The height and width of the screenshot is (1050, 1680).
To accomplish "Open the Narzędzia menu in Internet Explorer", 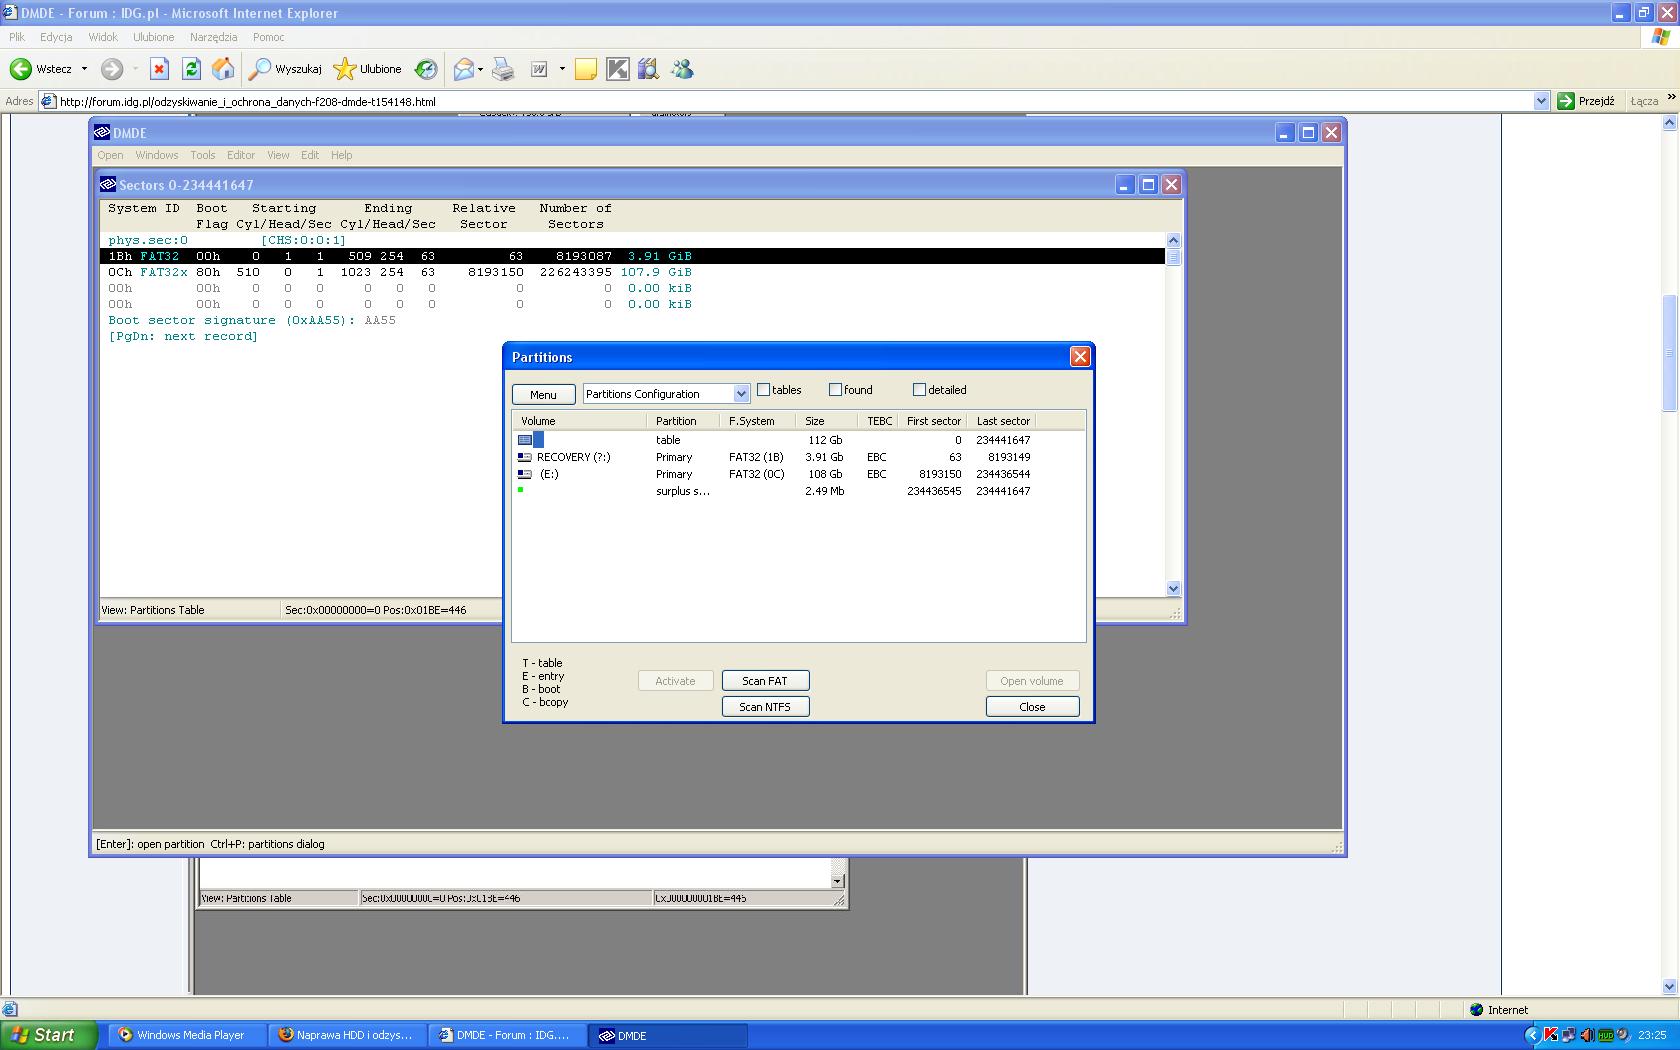I will (x=214, y=37).
